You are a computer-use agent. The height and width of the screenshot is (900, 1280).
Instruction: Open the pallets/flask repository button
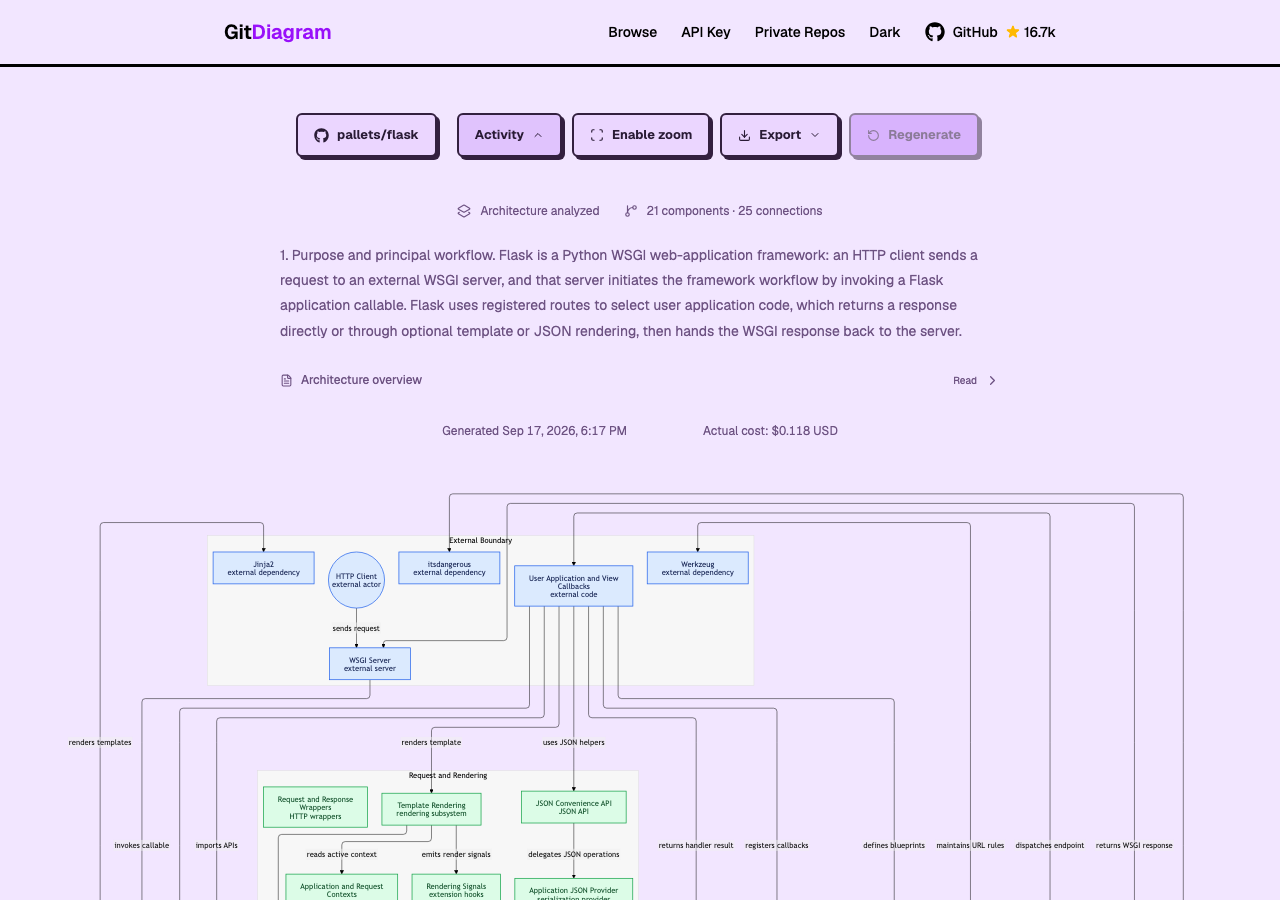tap(366, 135)
